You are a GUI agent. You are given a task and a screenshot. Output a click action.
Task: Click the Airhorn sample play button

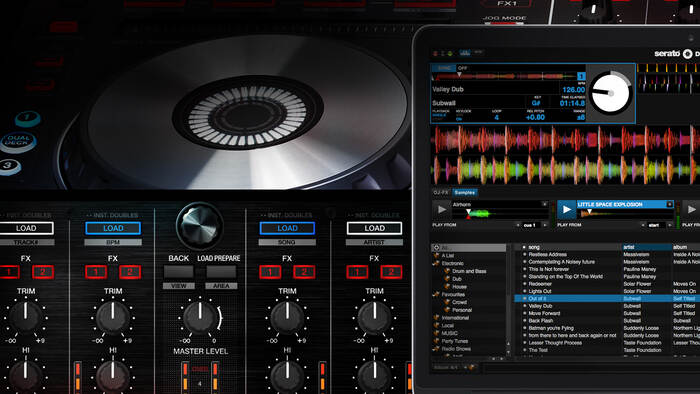tap(442, 209)
